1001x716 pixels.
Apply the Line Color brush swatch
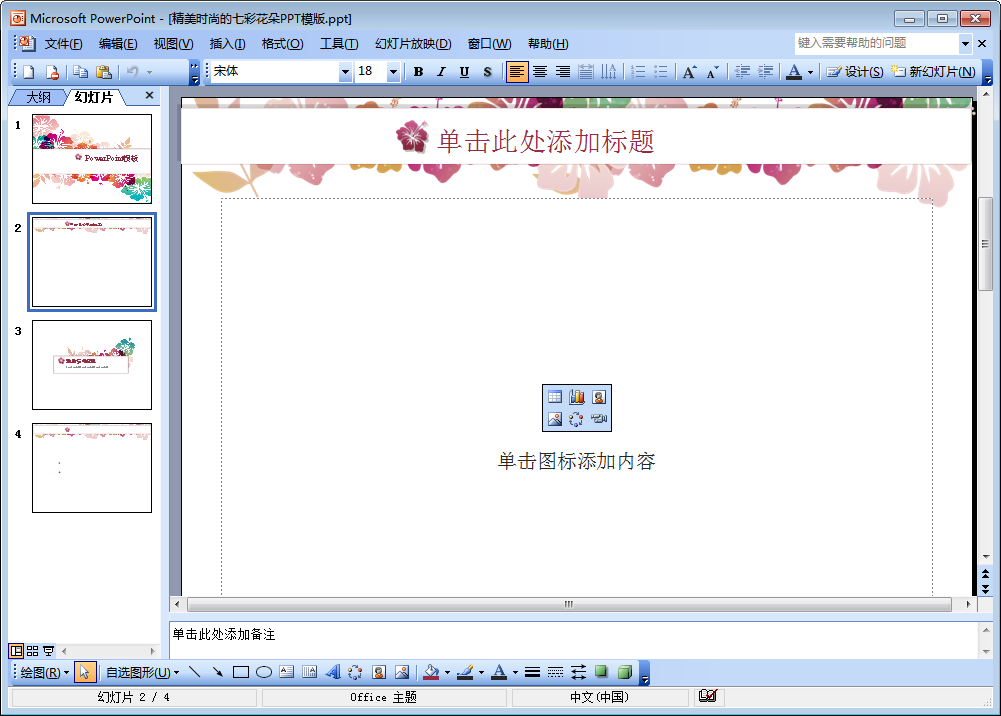pos(465,672)
